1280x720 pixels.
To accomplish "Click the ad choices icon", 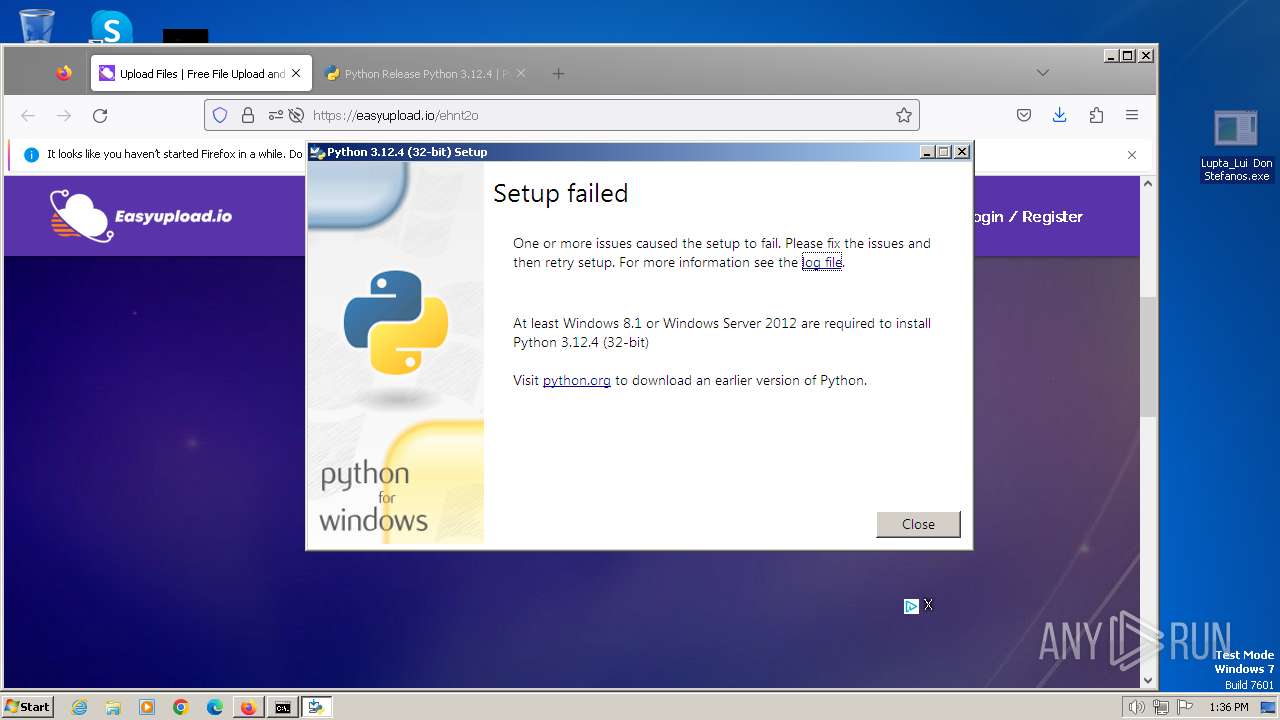I will (x=911, y=606).
